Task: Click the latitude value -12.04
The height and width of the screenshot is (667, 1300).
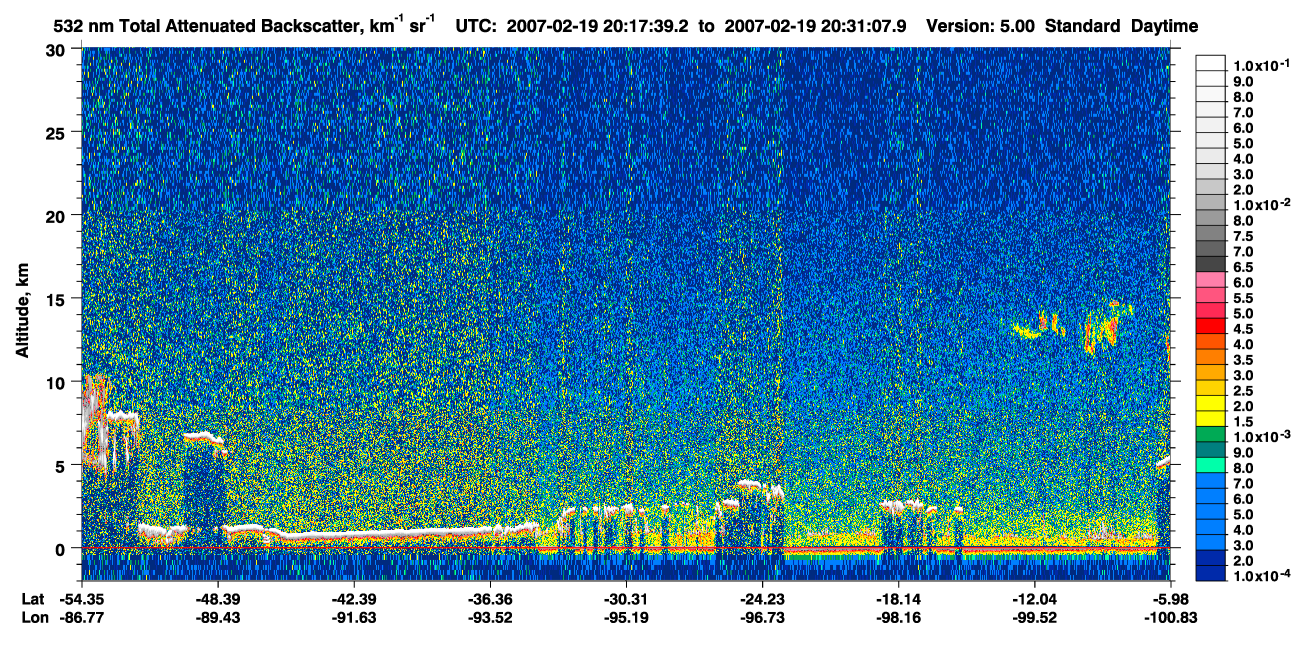Action: [x=1034, y=598]
